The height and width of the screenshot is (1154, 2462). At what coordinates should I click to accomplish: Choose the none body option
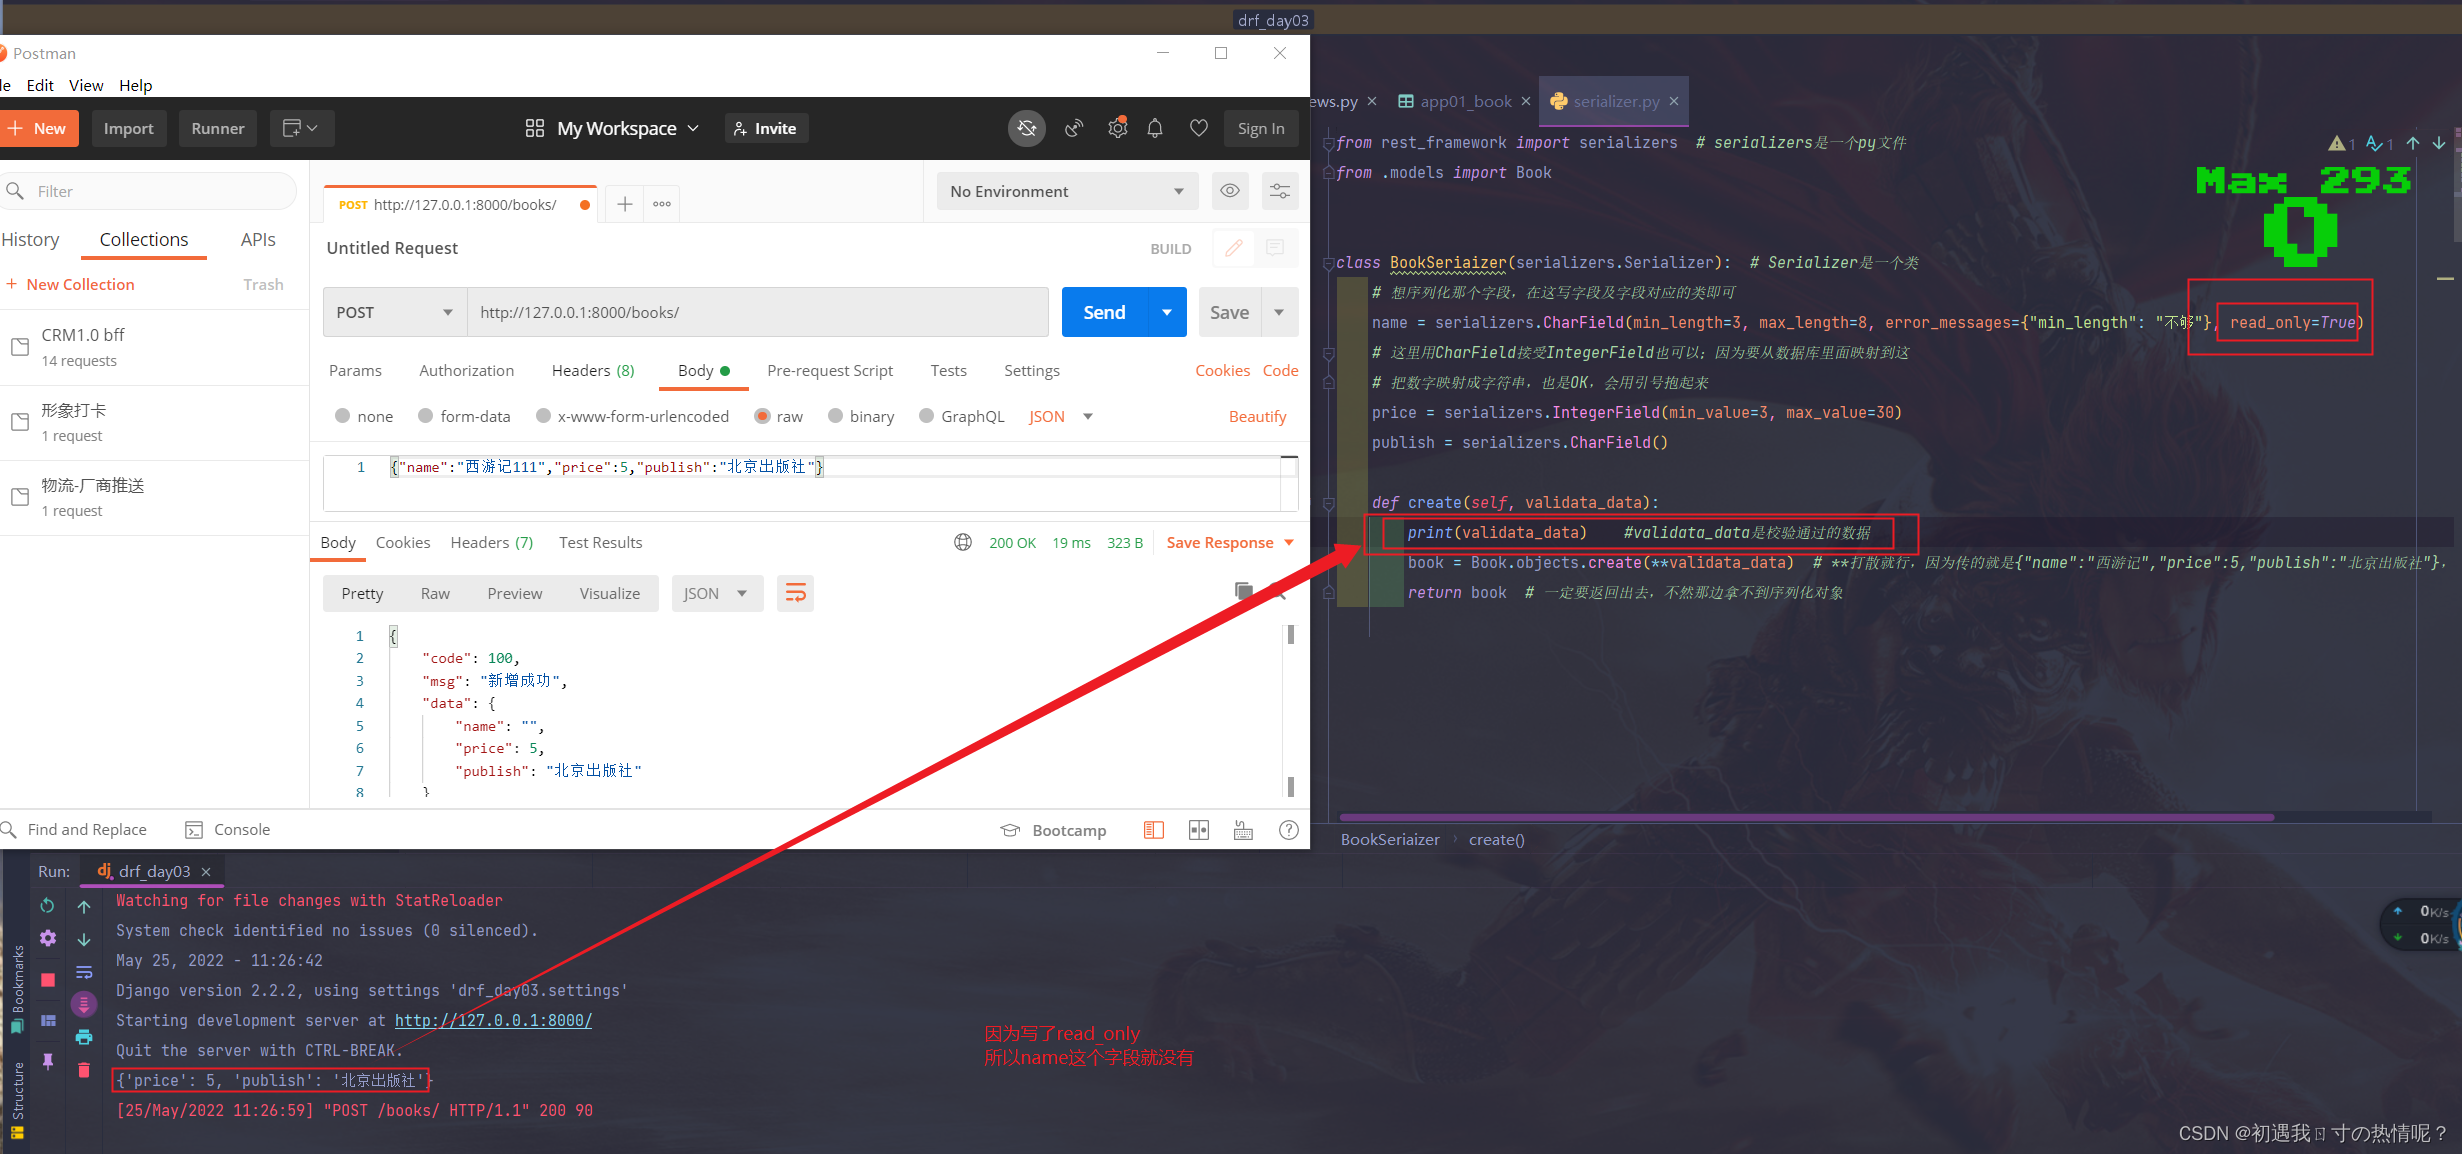364,416
